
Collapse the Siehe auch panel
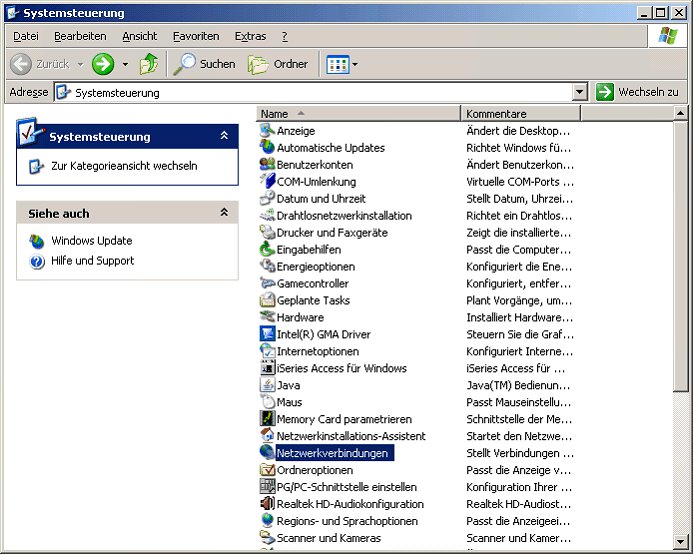pos(224,213)
